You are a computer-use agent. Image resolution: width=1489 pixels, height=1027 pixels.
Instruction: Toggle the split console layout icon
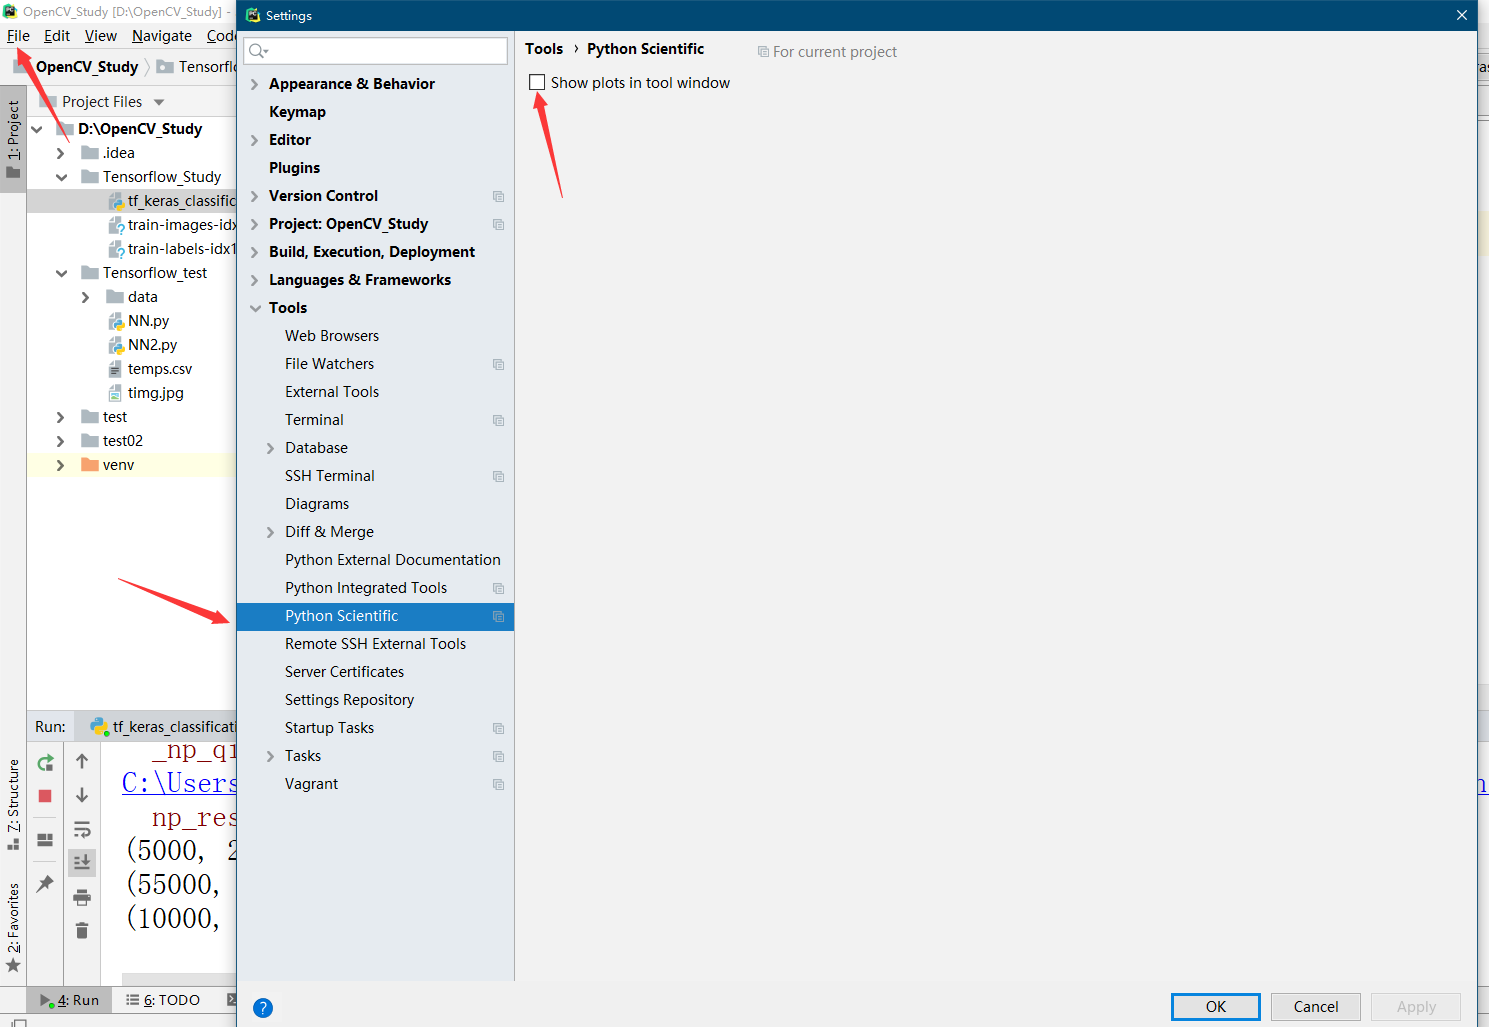[44, 840]
